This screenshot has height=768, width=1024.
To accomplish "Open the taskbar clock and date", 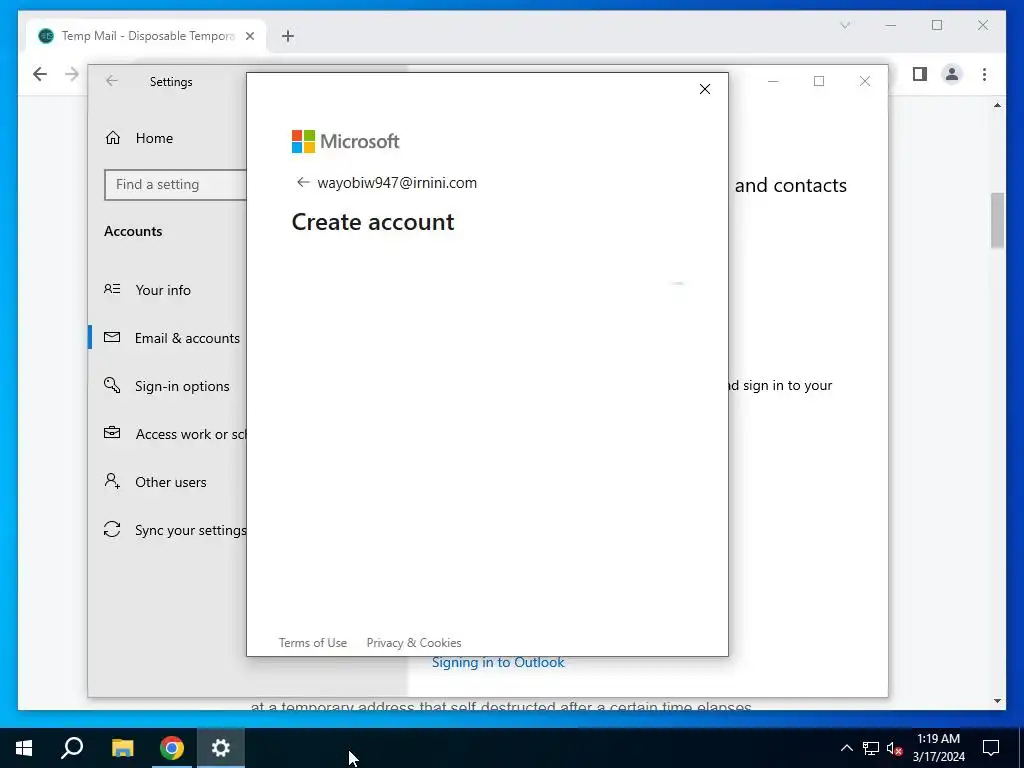I will click(x=938, y=748).
